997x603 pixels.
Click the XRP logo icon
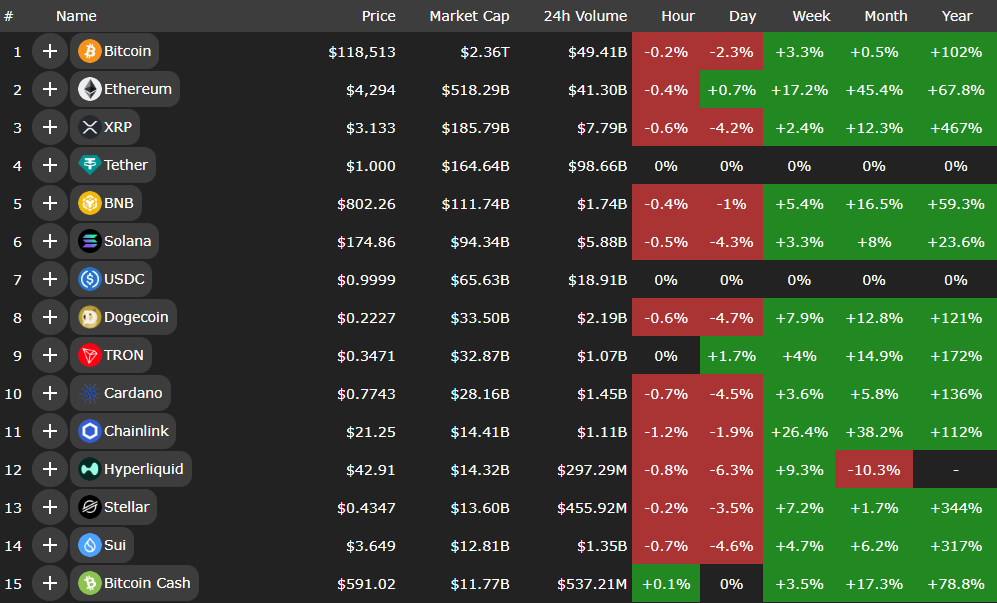pyautogui.click(x=89, y=127)
